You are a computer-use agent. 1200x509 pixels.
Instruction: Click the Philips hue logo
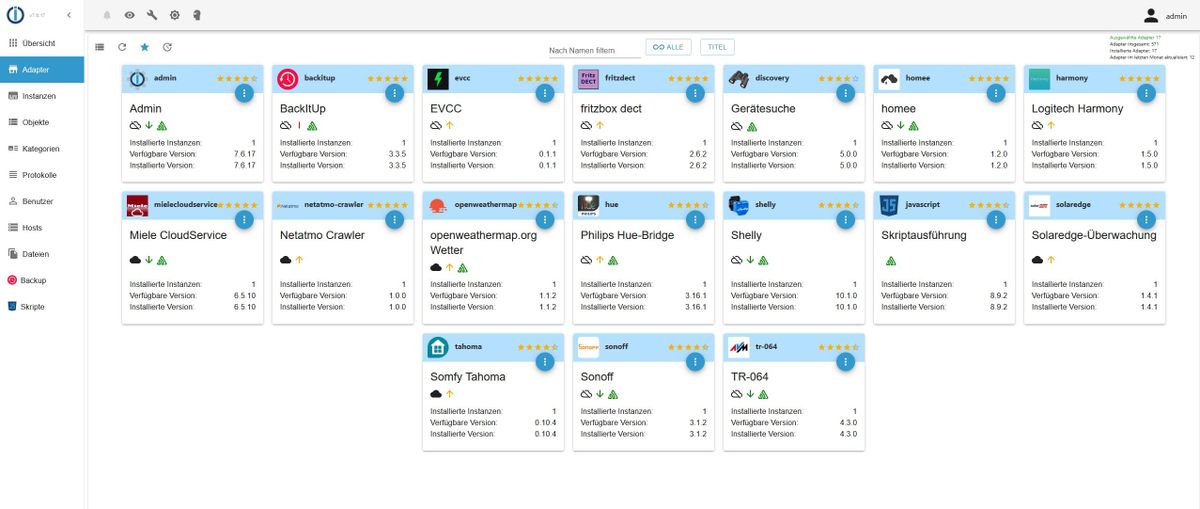tap(588, 204)
